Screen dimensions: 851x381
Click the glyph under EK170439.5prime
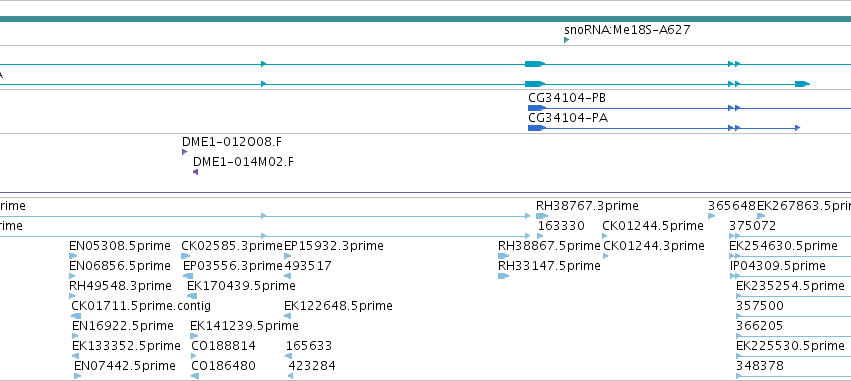[x=192, y=296]
